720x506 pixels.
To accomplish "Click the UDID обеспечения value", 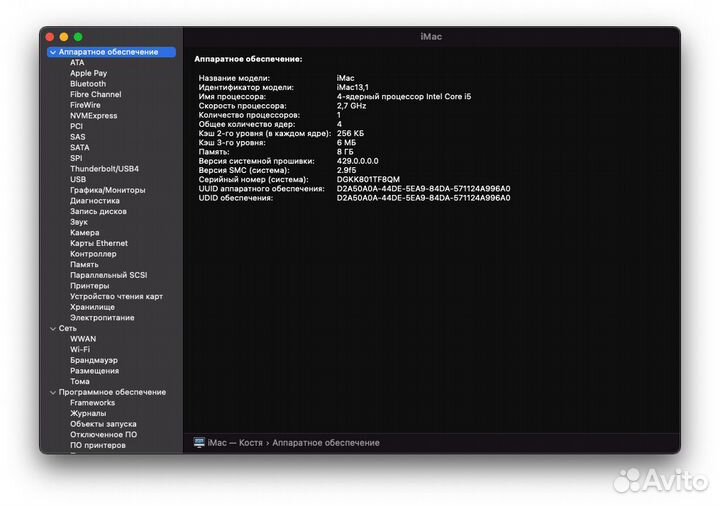I will pos(423,197).
